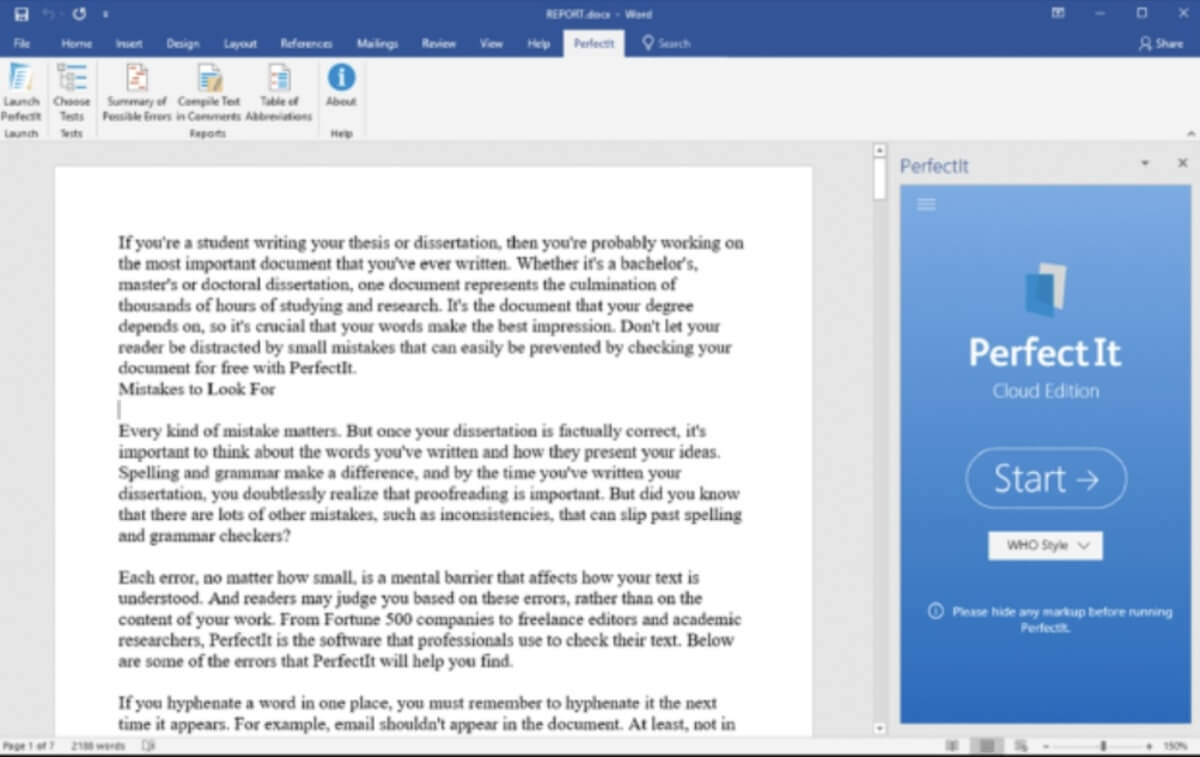Zoom in with the plus button
Image resolution: width=1200 pixels, height=757 pixels.
[x=1148, y=746]
